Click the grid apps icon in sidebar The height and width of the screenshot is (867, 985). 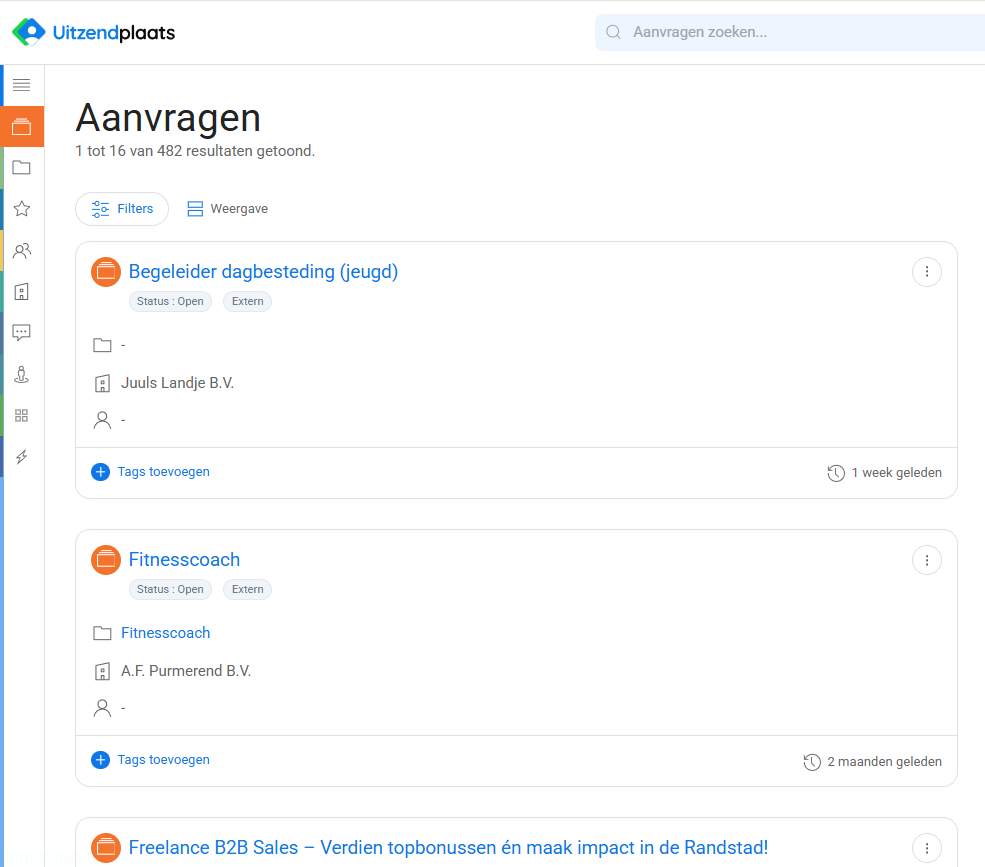[21, 415]
